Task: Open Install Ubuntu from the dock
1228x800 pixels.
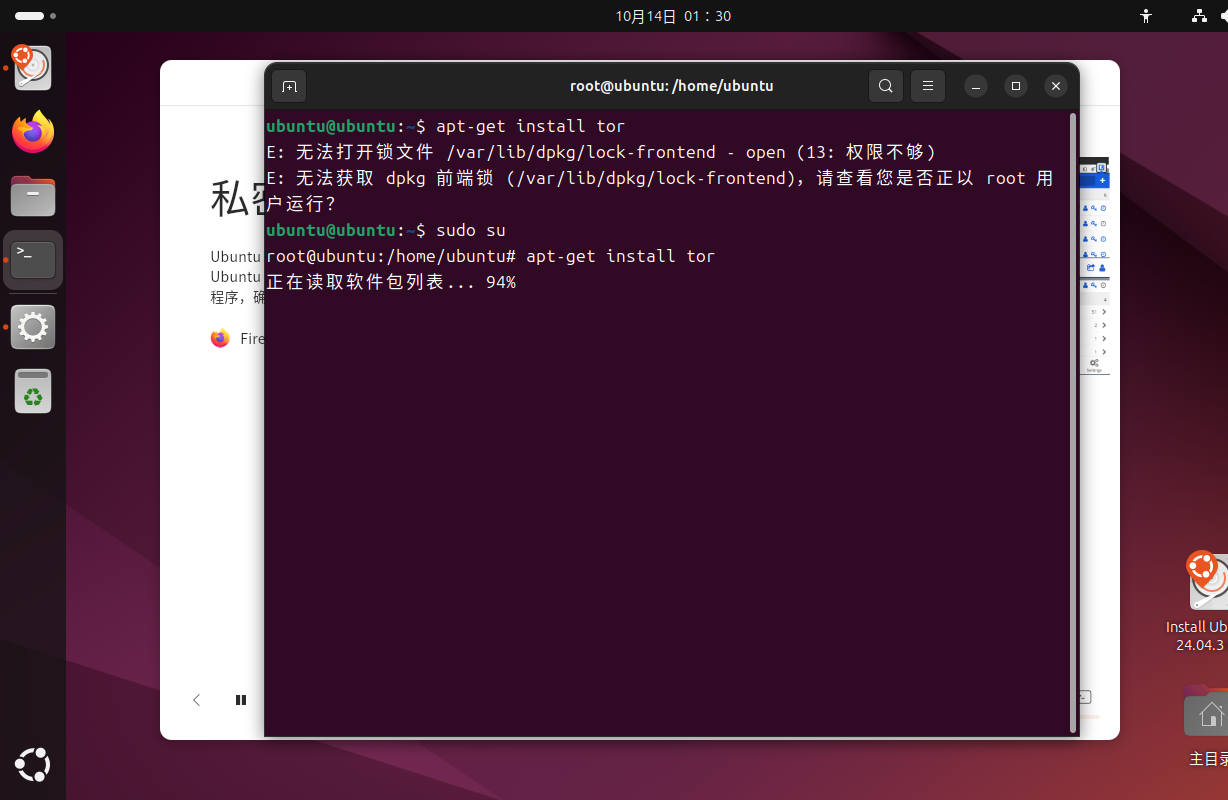Action: pos(33,68)
